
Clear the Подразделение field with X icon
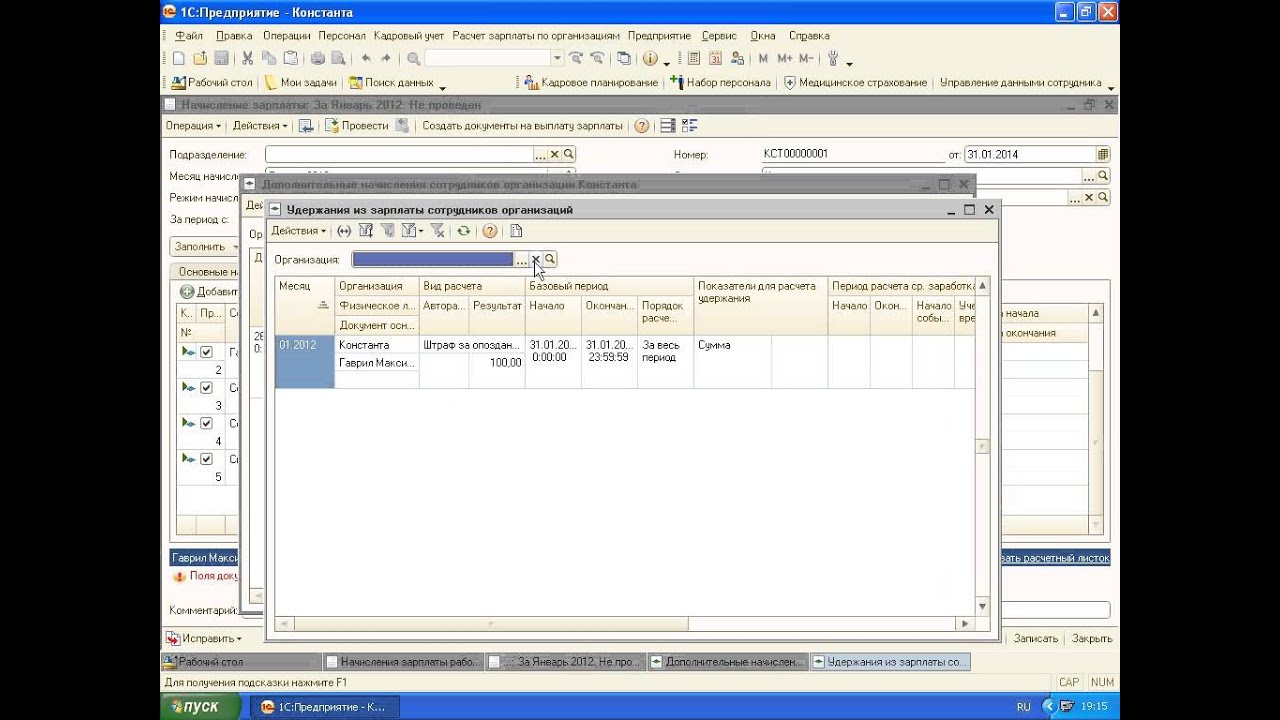[555, 155]
